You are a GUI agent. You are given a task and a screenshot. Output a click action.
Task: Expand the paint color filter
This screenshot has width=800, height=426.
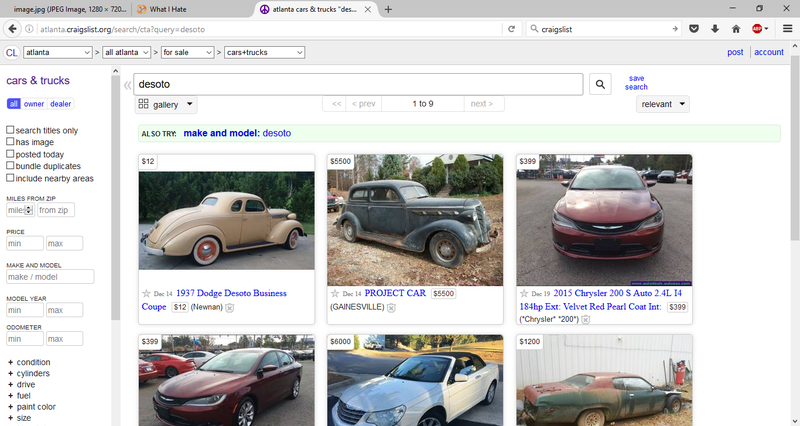[31, 407]
